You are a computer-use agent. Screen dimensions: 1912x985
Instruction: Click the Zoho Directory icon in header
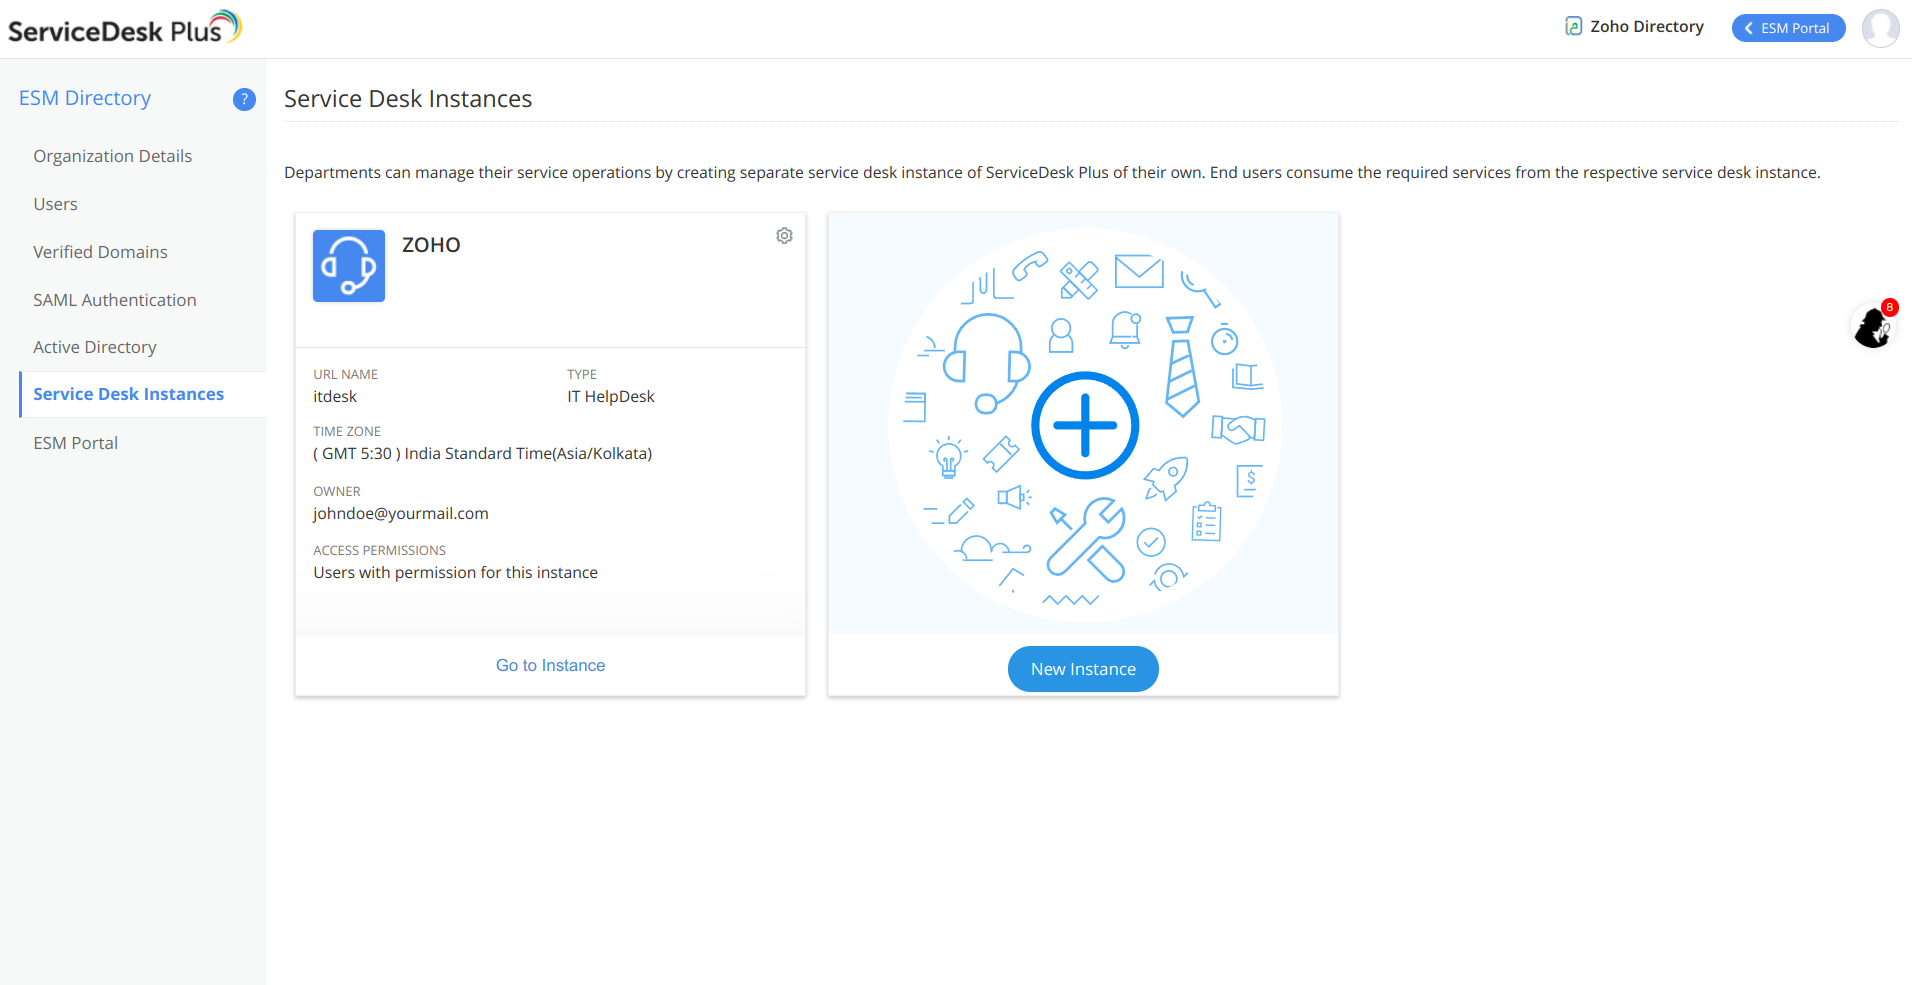[1573, 27]
